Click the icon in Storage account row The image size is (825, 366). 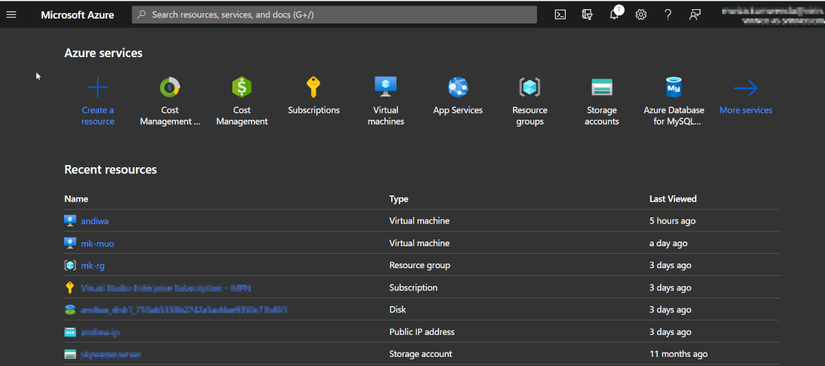click(70, 354)
